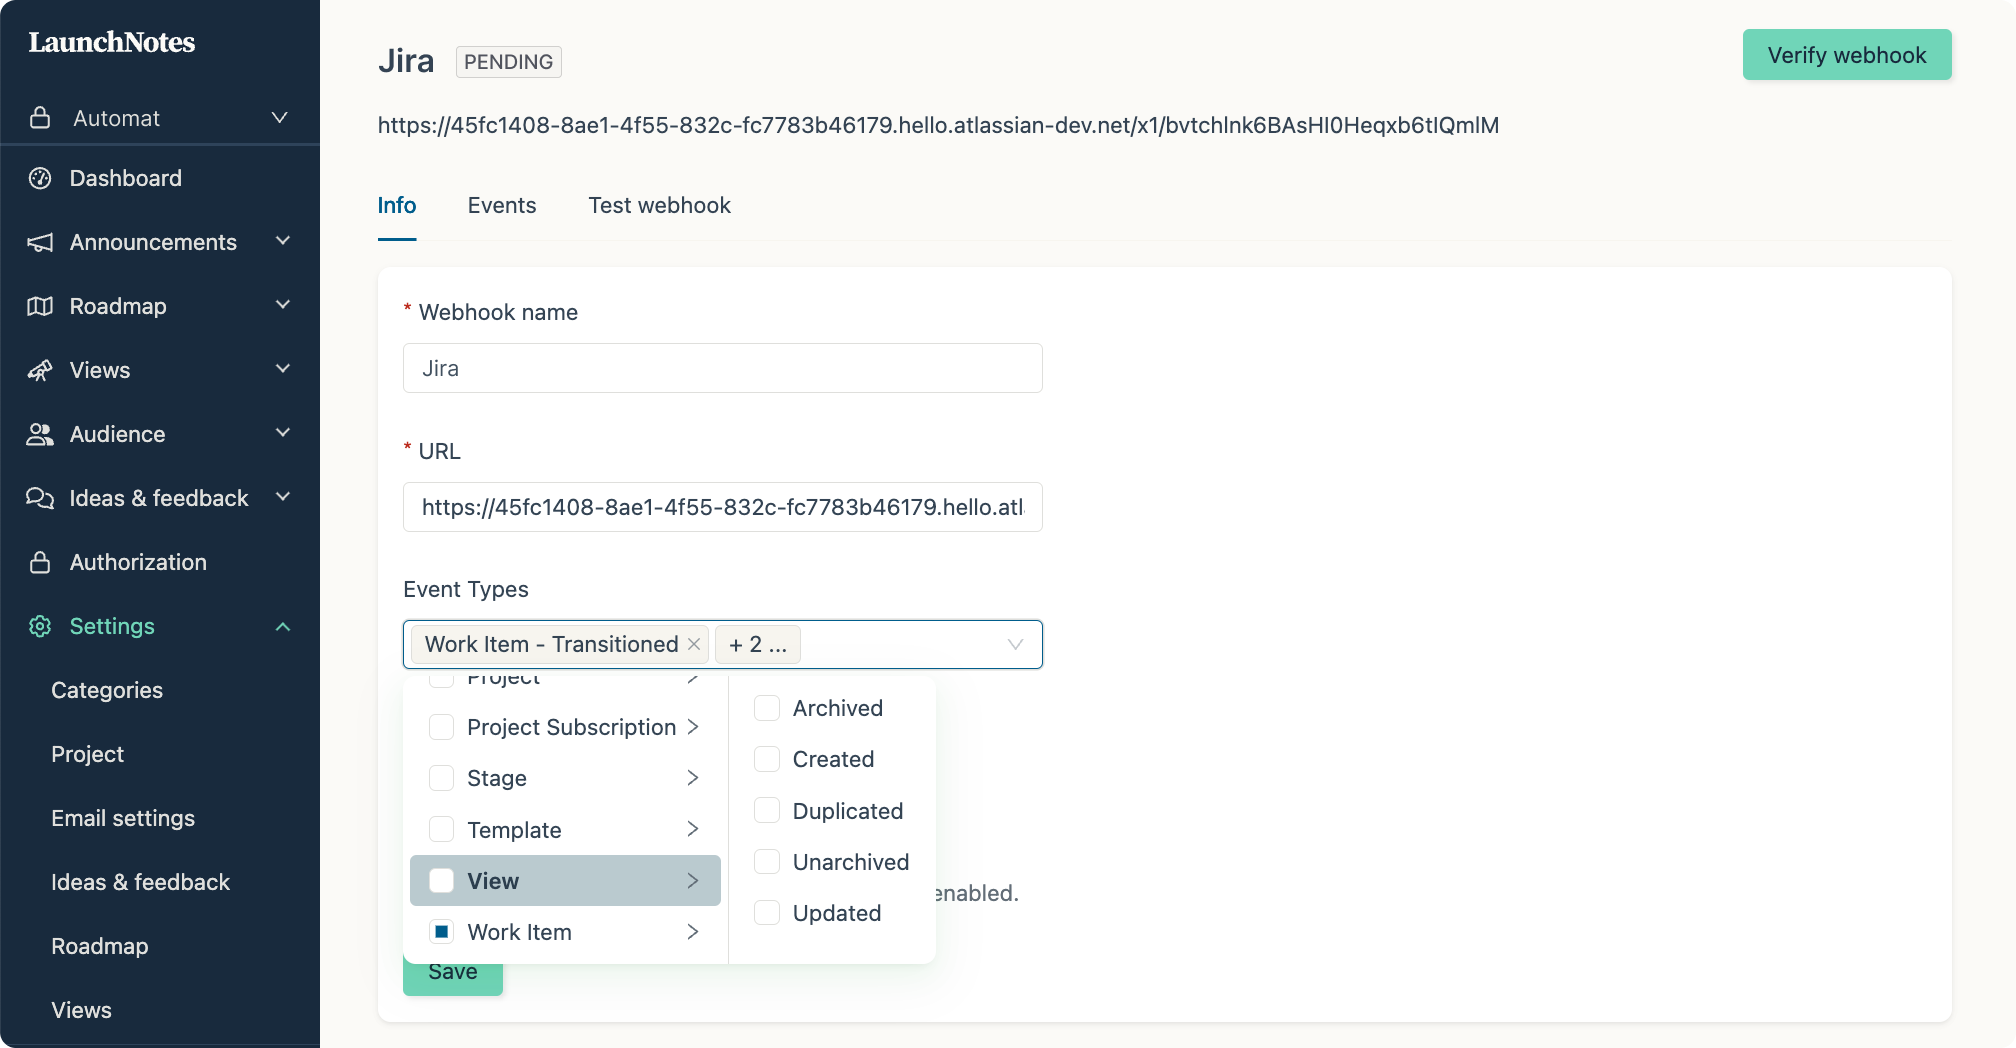
Task: Open Roadmap settings sub-item
Action: tap(100, 946)
